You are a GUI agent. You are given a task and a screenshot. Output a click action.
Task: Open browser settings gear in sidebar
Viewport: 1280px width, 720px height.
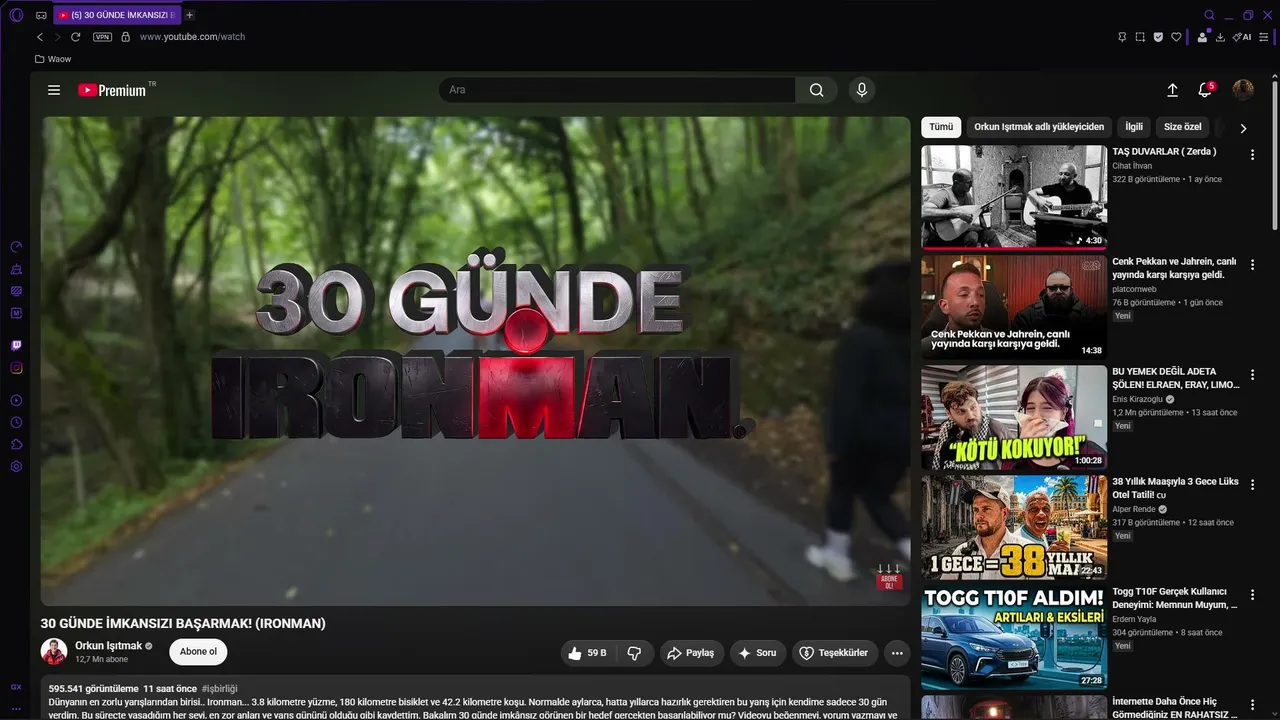pos(16,466)
